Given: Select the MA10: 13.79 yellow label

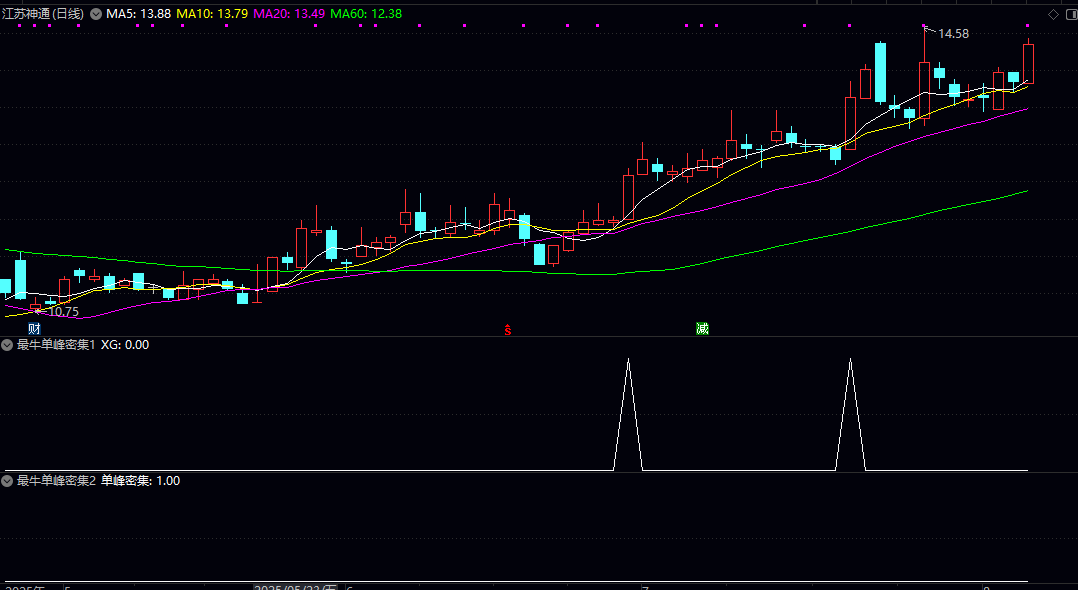Looking at the screenshot, I should [211, 14].
